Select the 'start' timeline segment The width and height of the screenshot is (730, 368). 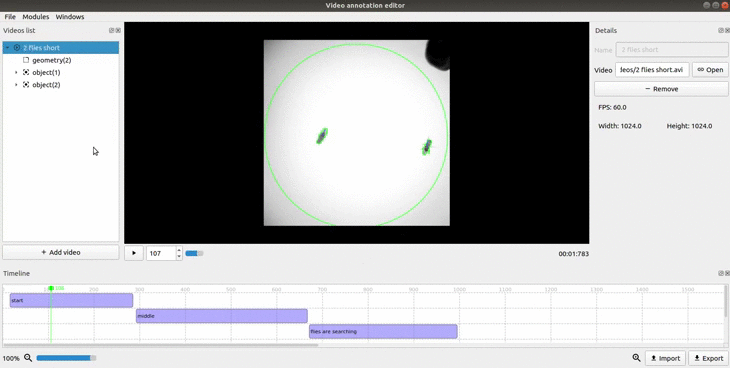point(71,300)
